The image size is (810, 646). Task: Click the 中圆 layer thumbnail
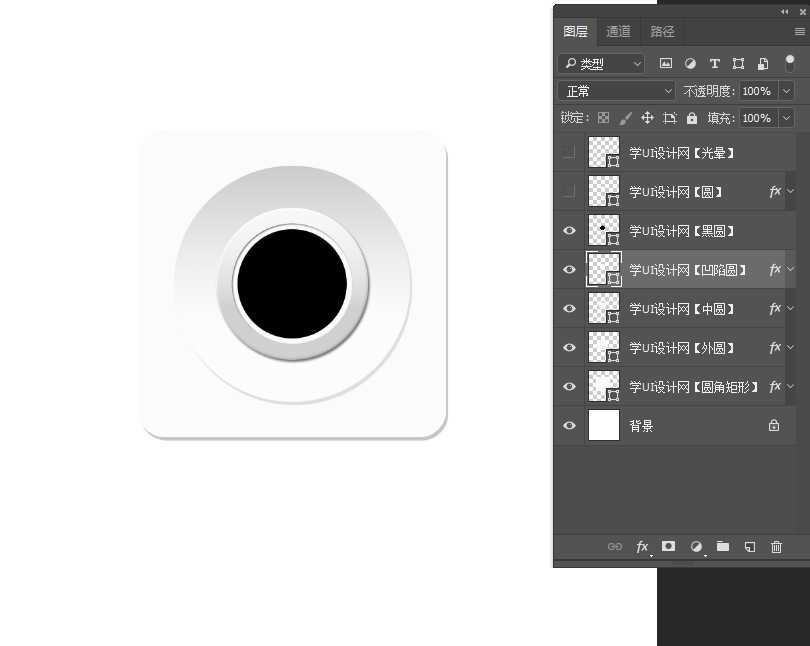tap(604, 309)
